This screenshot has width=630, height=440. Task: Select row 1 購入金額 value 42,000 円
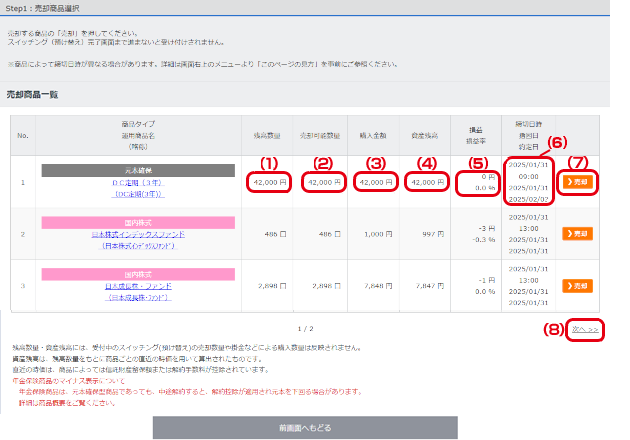pyautogui.click(x=376, y=182)
